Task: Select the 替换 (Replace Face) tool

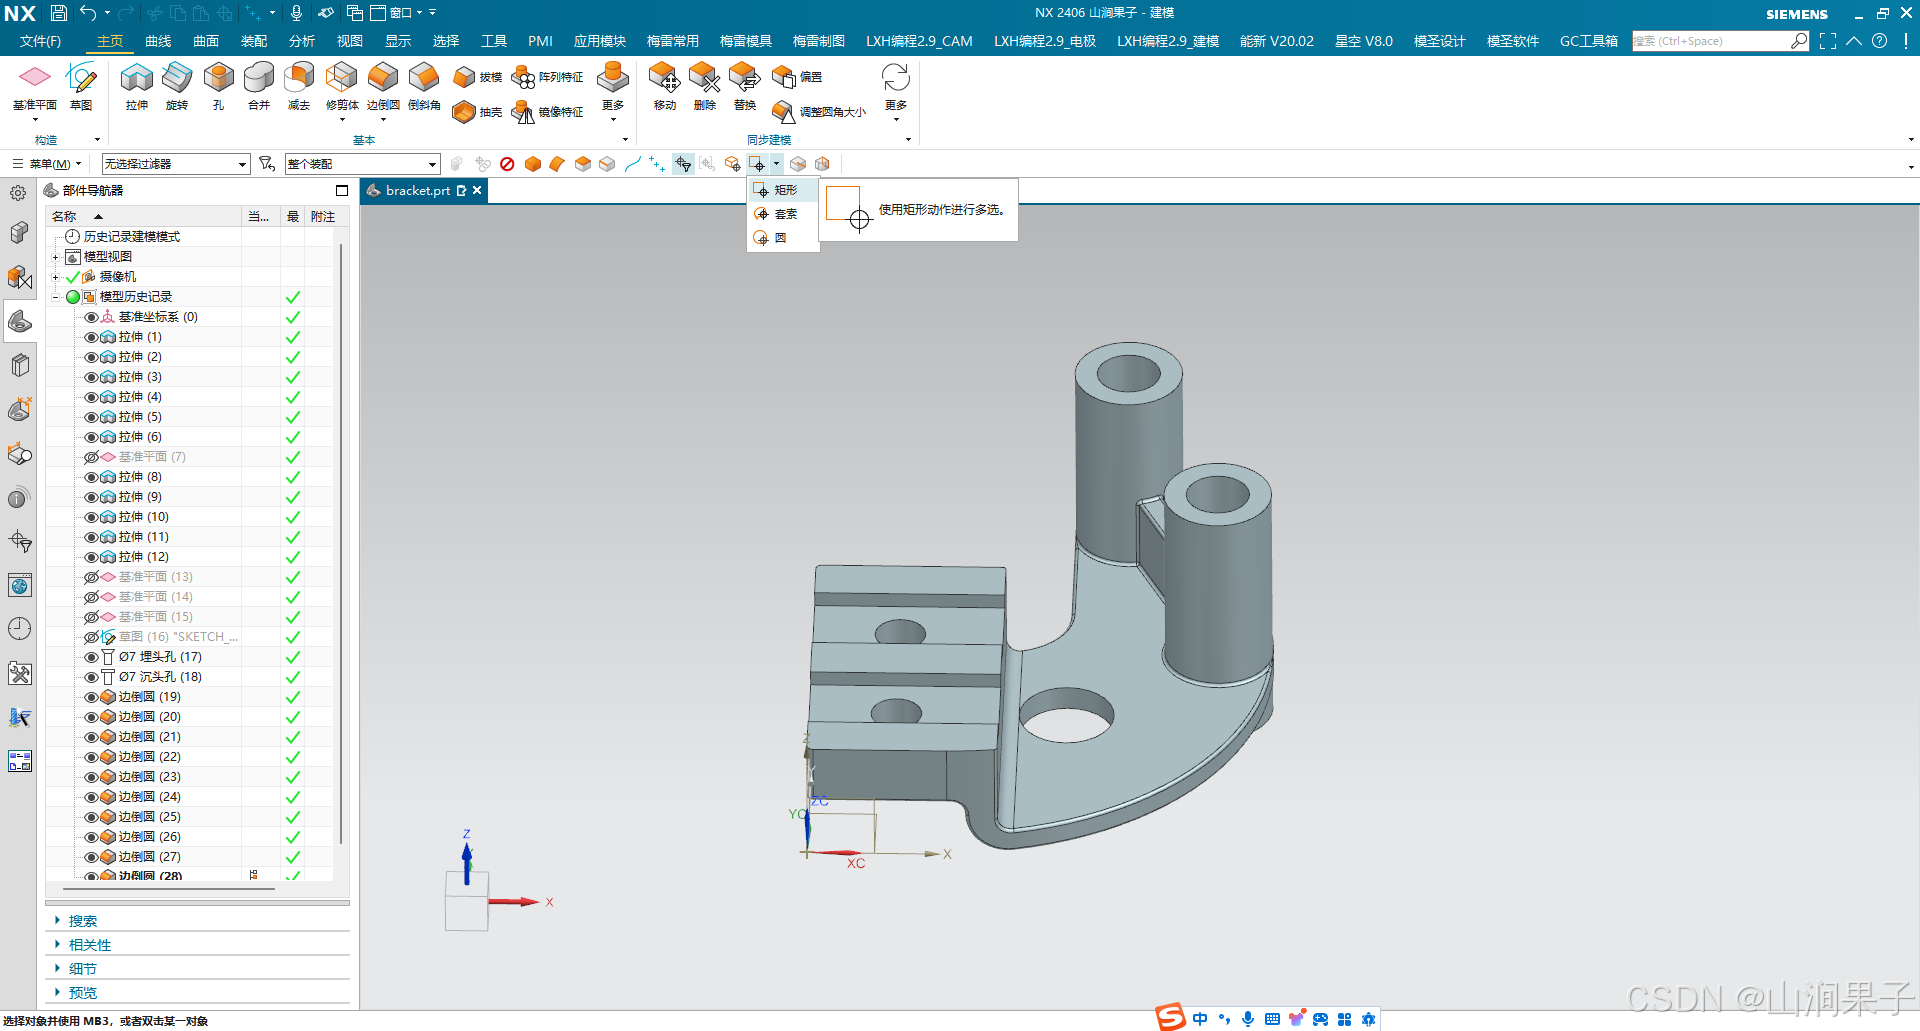Action: tap(744, 86)
